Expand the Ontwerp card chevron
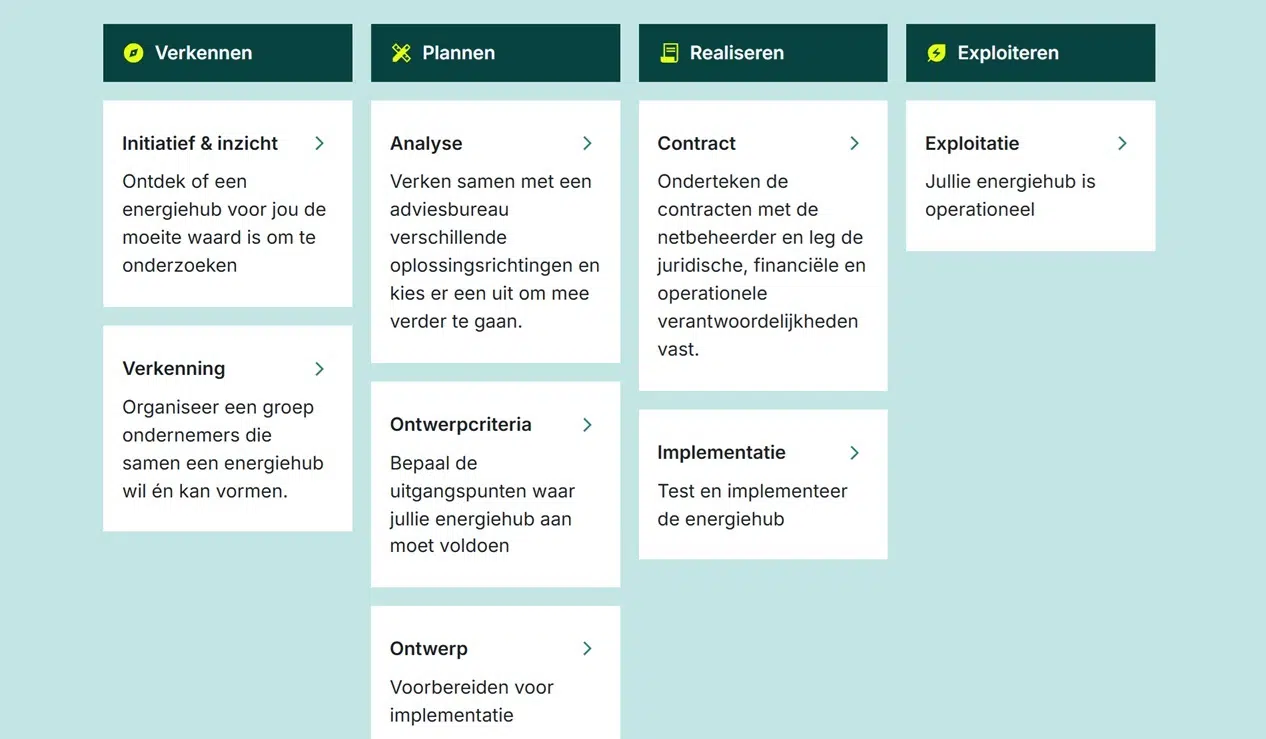 pos(587,649)
